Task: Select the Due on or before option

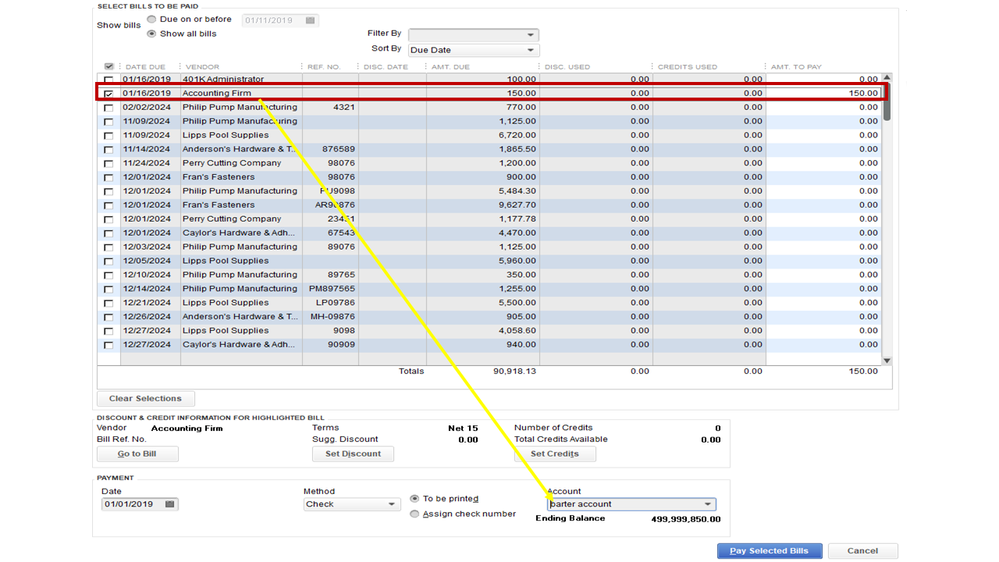Action: pyautogui.click(x=152, y=19)
